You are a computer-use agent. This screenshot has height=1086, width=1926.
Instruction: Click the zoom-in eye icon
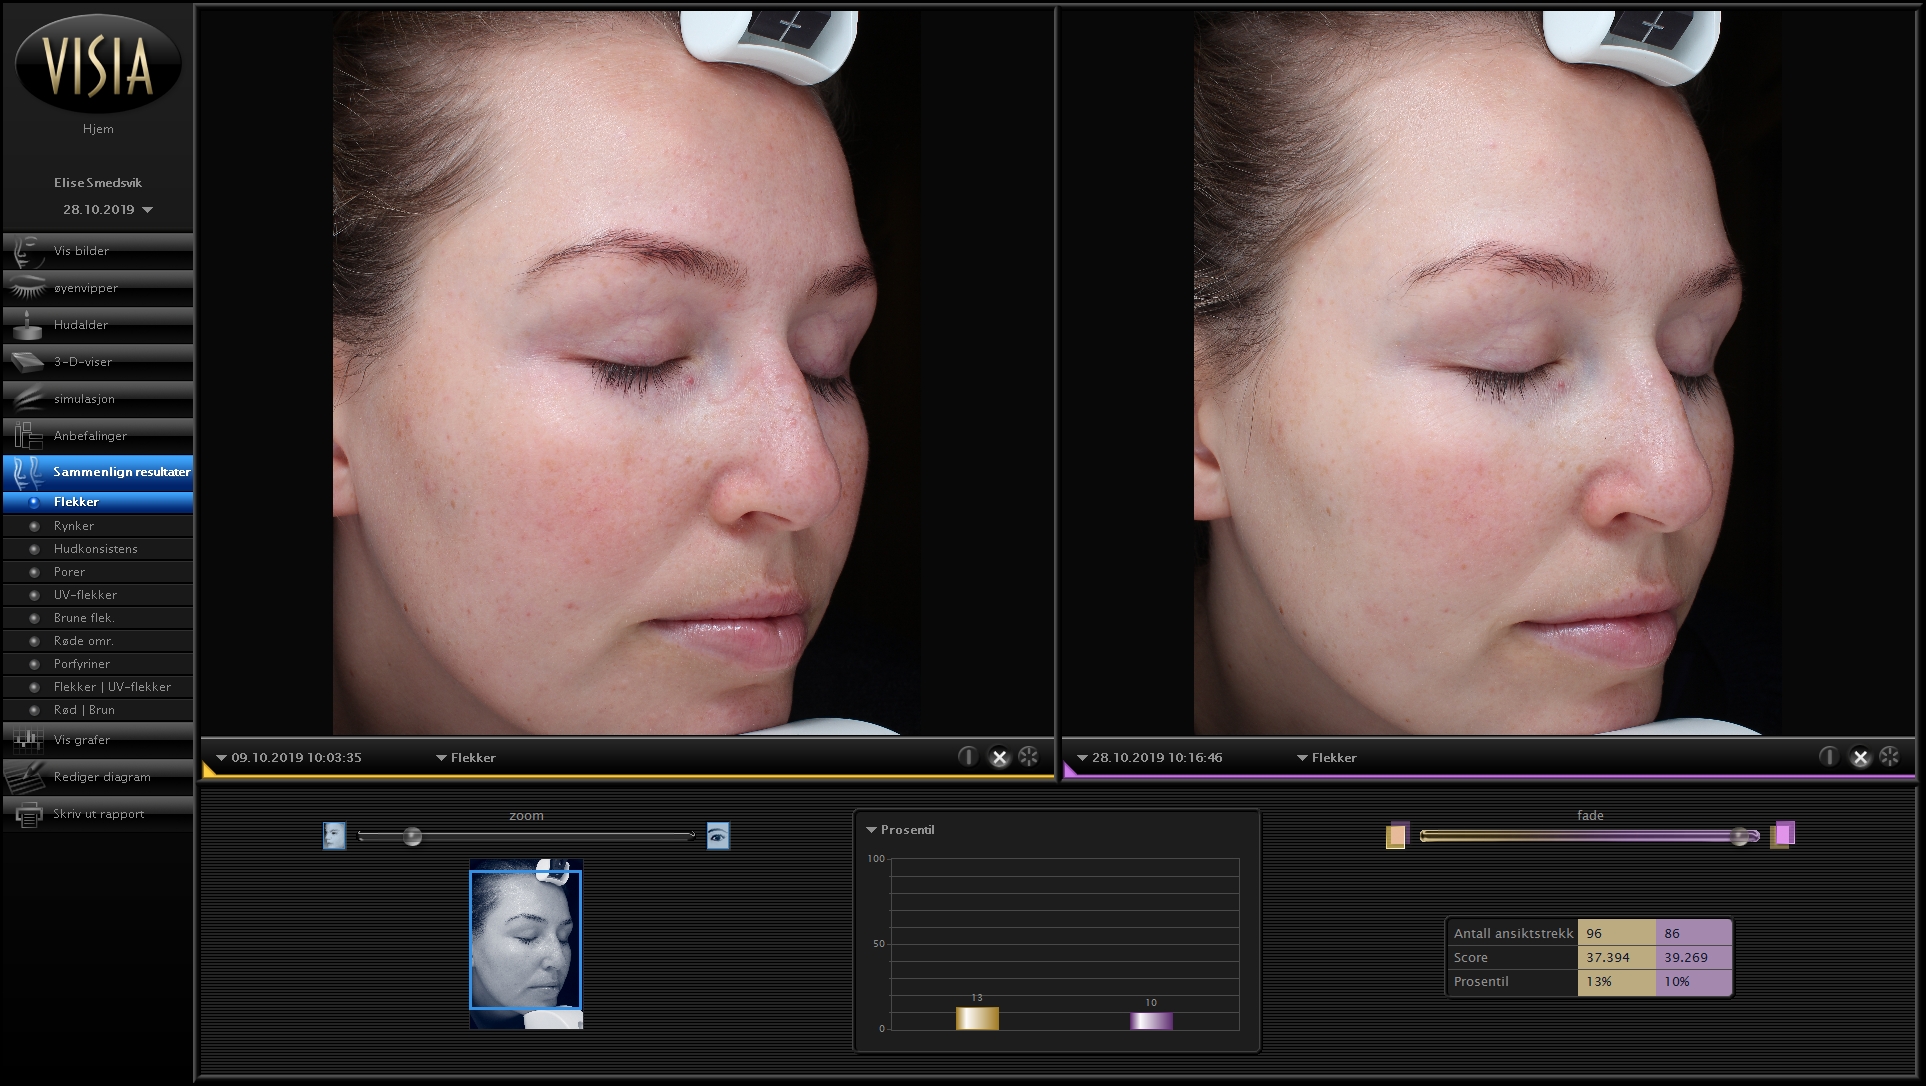718,835
